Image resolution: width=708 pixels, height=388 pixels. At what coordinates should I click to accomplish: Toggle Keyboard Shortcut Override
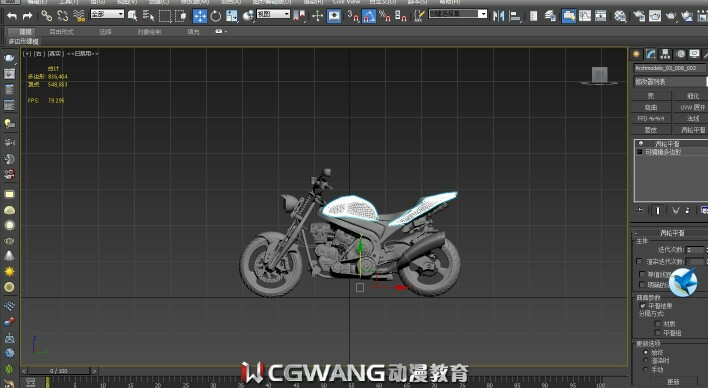pyautogui.click(x=334, y=16)
